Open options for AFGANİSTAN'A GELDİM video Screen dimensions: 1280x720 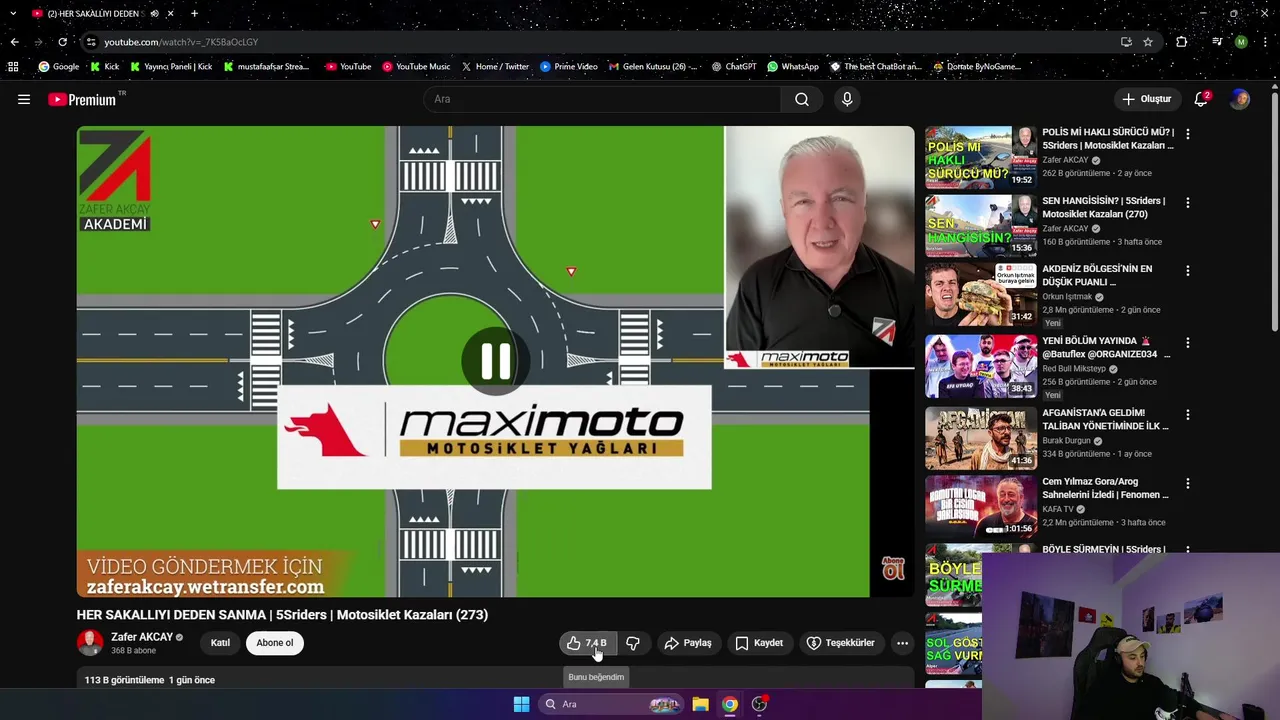[x=1187, y=414]
